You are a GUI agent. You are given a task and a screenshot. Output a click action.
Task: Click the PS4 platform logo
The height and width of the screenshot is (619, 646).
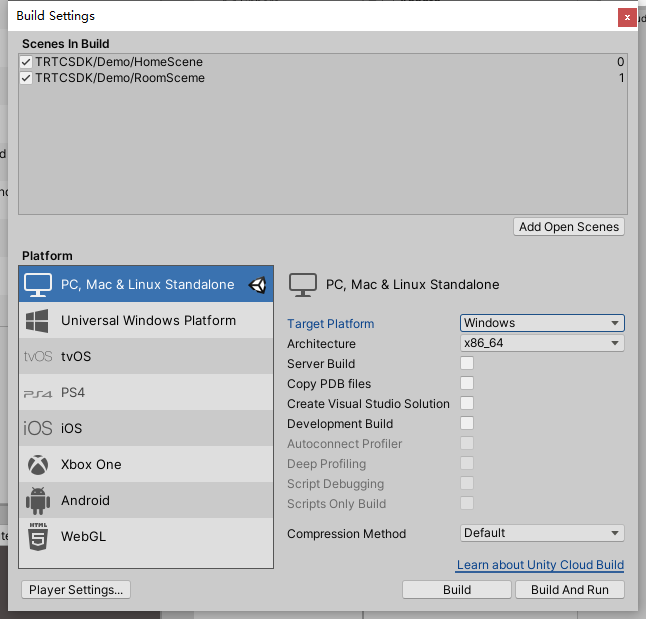[38, 394]
